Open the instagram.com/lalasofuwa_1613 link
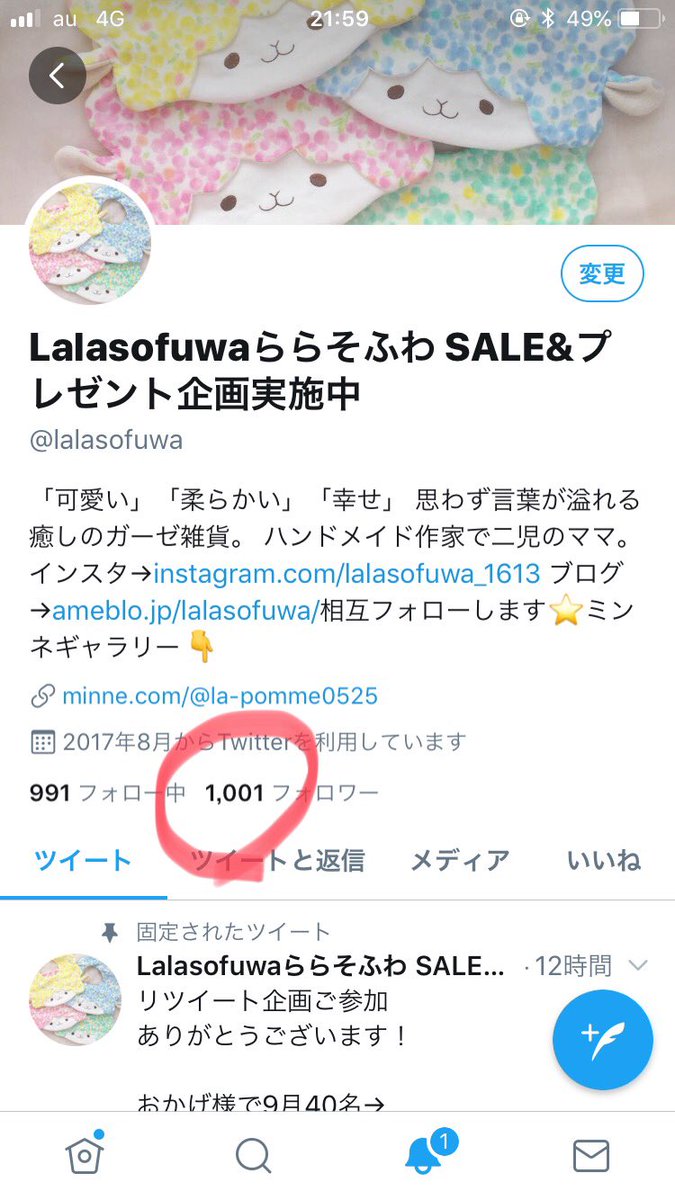This screenshot has height=1200, width=675. (347, 575)
